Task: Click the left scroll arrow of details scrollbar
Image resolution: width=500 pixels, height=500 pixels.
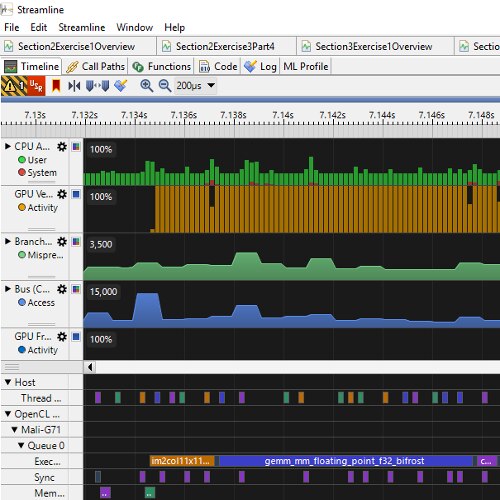Action: click(90, 367)
